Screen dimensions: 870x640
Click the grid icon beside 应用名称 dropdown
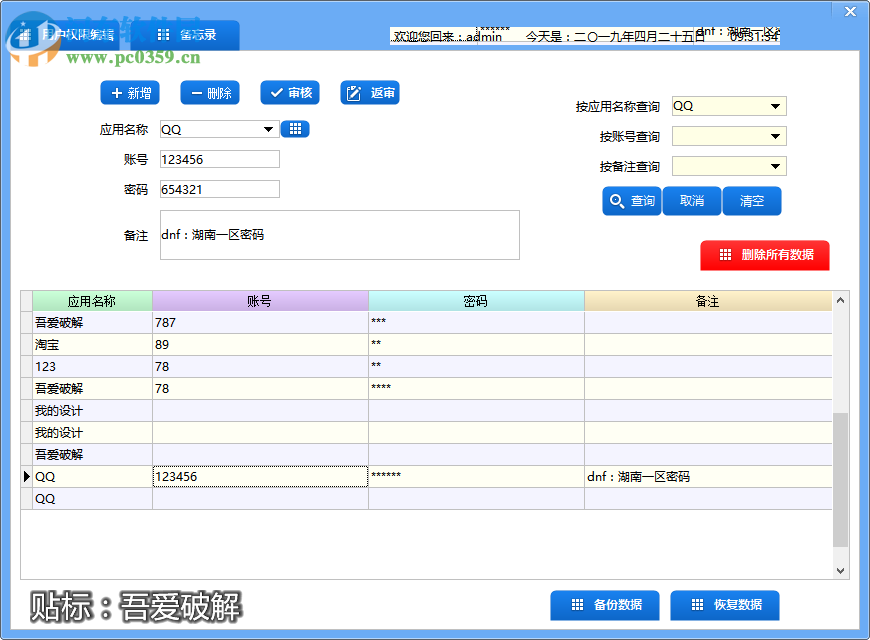[295, 128]
